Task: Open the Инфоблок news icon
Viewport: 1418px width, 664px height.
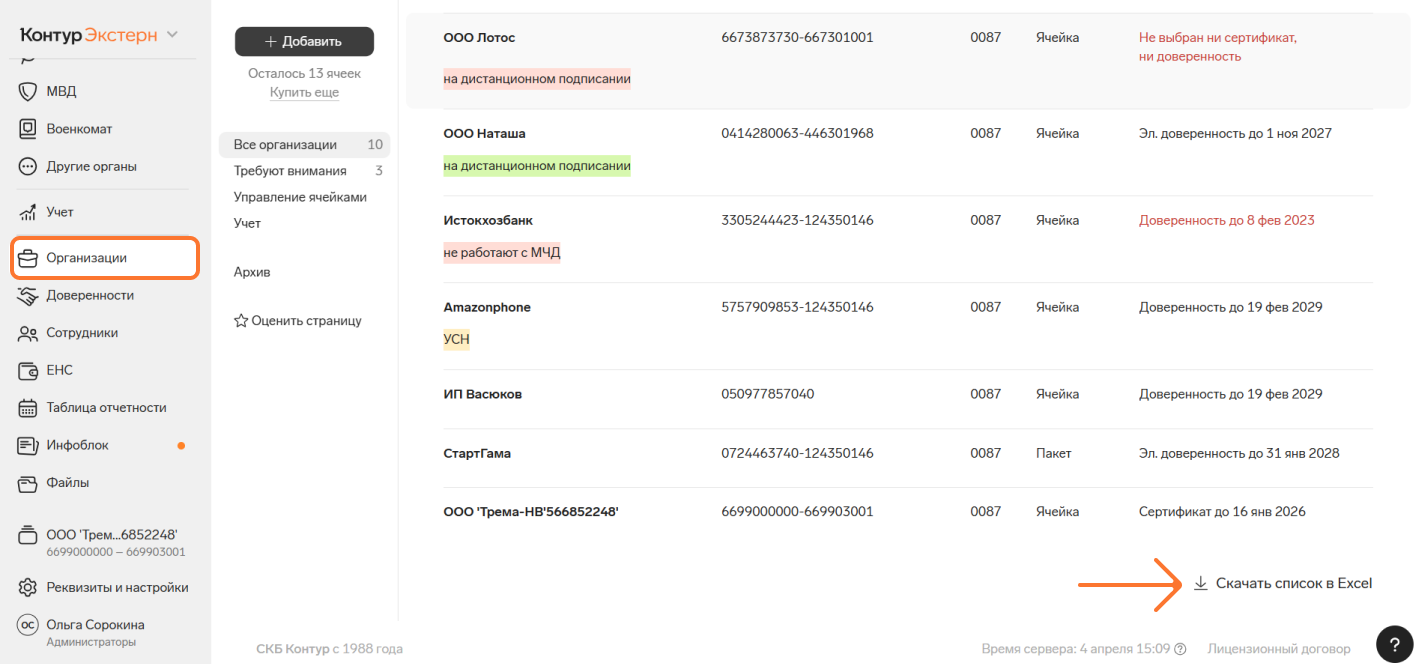Action: click(x=28, y=445)
